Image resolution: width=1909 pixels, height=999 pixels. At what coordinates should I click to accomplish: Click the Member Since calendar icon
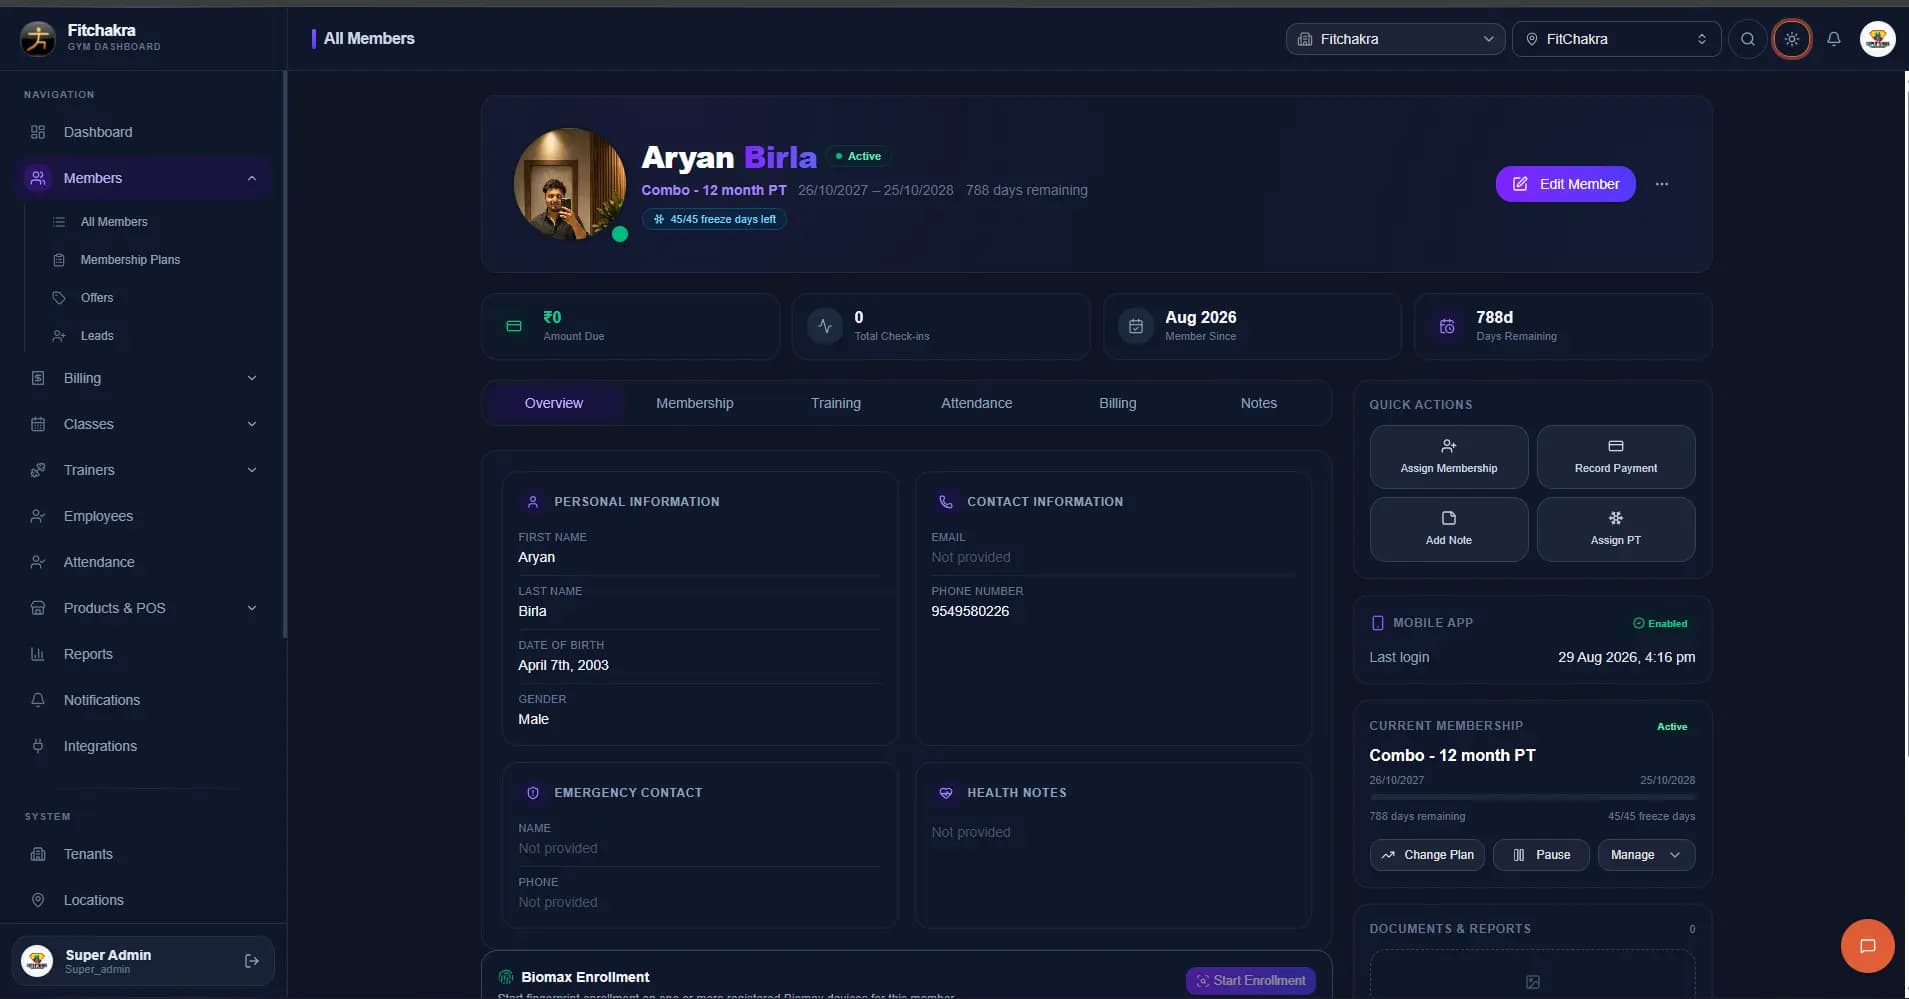point(1136,326)
